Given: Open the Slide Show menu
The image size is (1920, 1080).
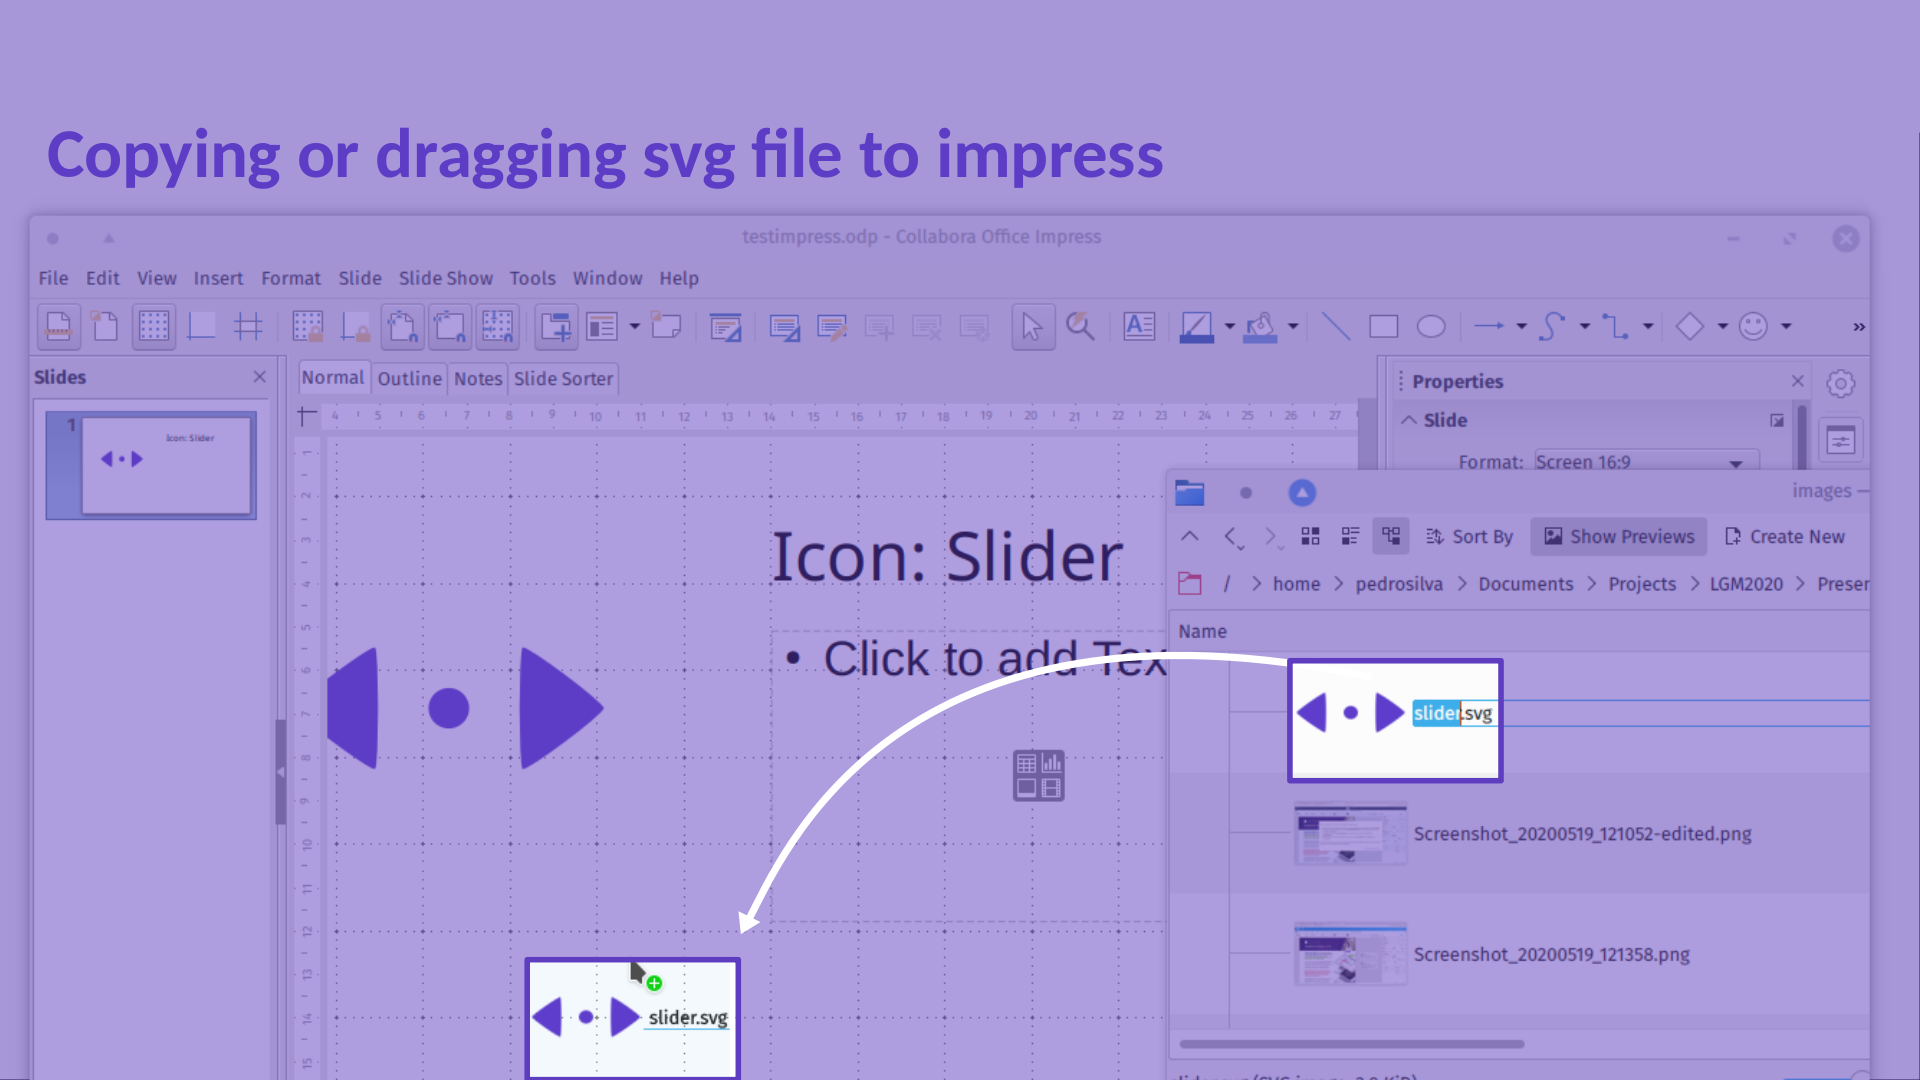Looking at the screenshot, I should [445, 279].
